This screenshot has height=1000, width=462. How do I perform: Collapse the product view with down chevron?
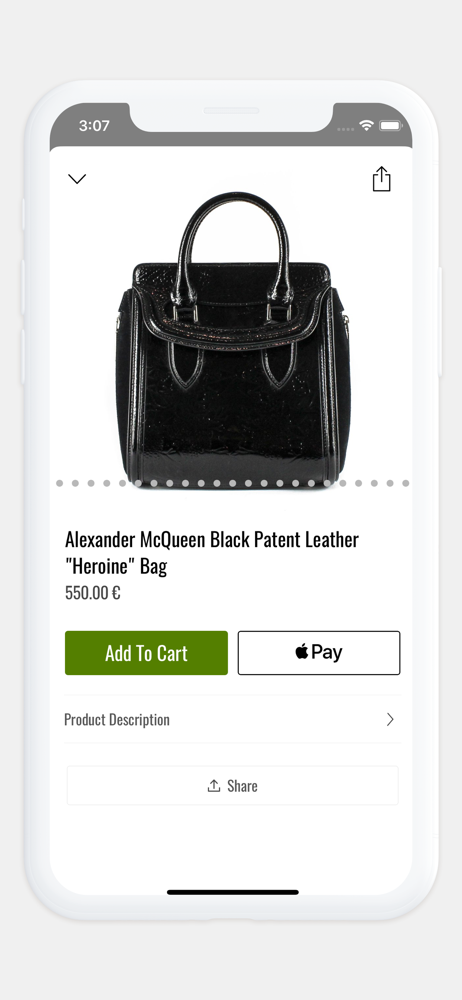(77, 179)
